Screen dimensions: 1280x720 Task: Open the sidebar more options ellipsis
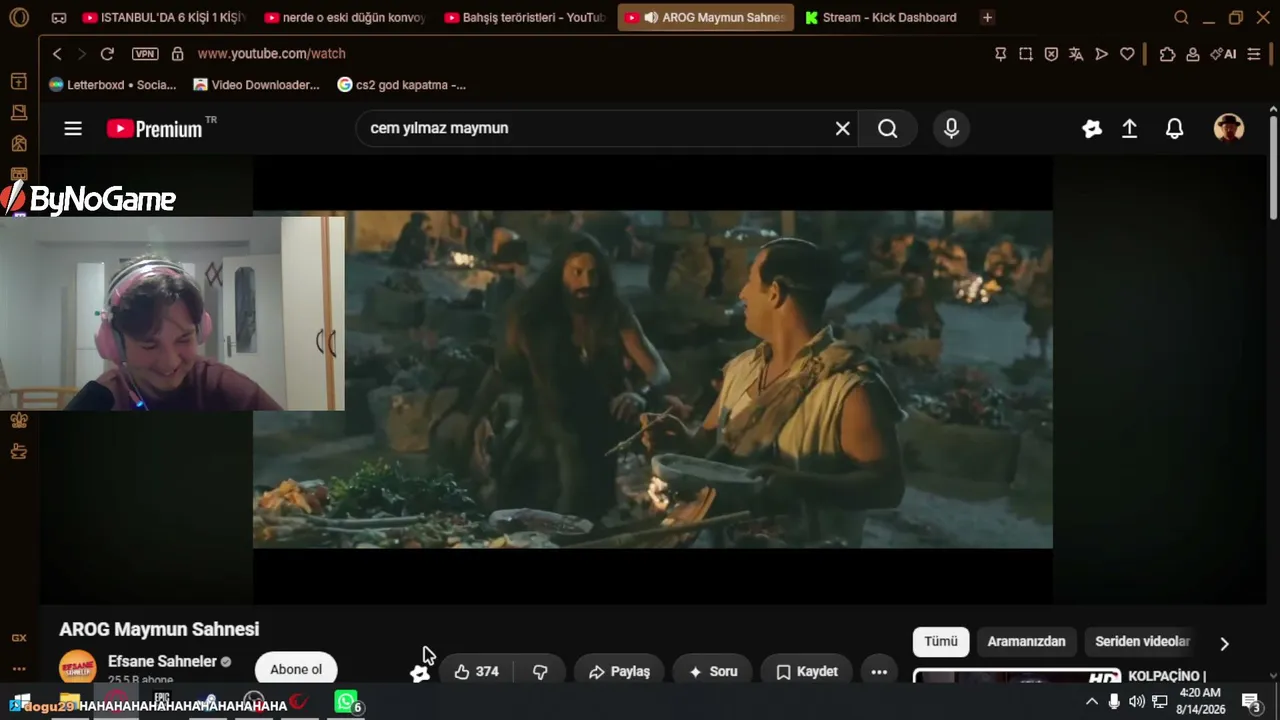coord(19,669)
